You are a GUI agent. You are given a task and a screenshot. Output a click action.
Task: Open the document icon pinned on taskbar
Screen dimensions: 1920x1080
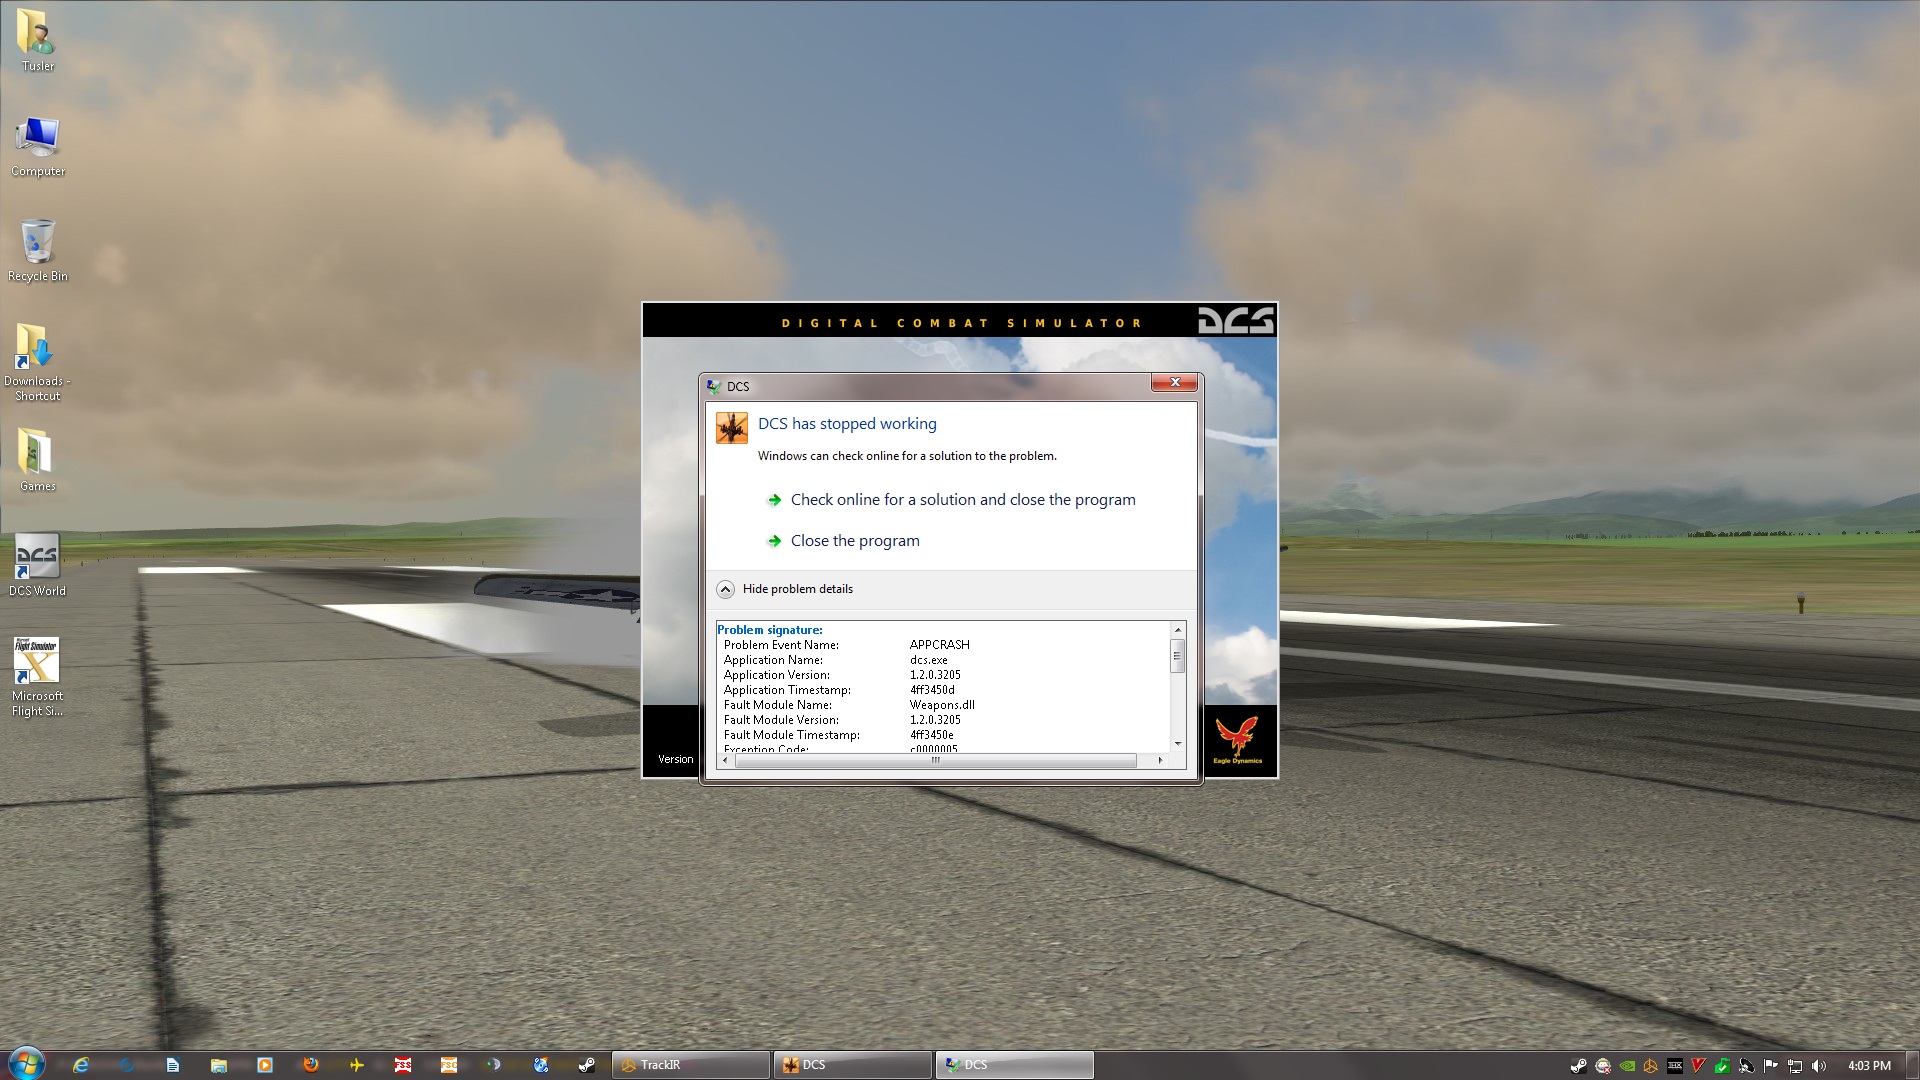[x=172, y=1065]
